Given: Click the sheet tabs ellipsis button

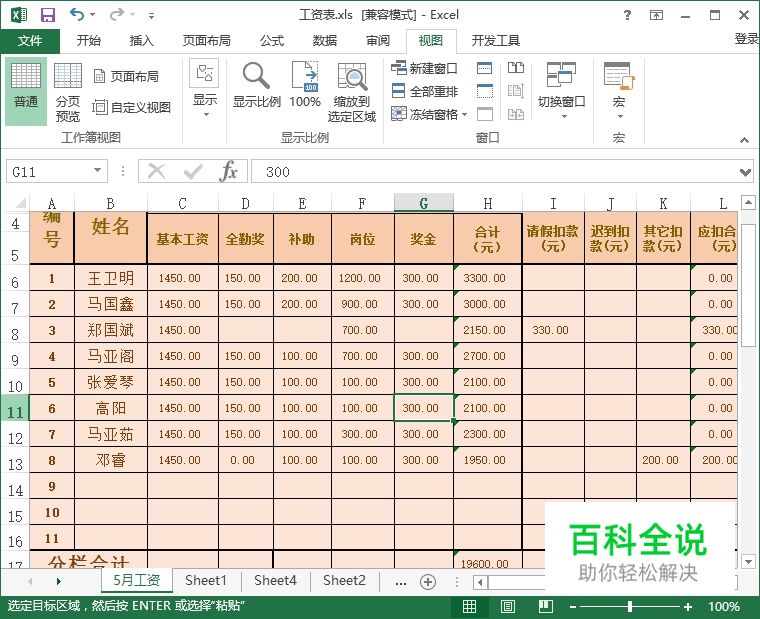Looking at the screenshot, I should (401, 583).
